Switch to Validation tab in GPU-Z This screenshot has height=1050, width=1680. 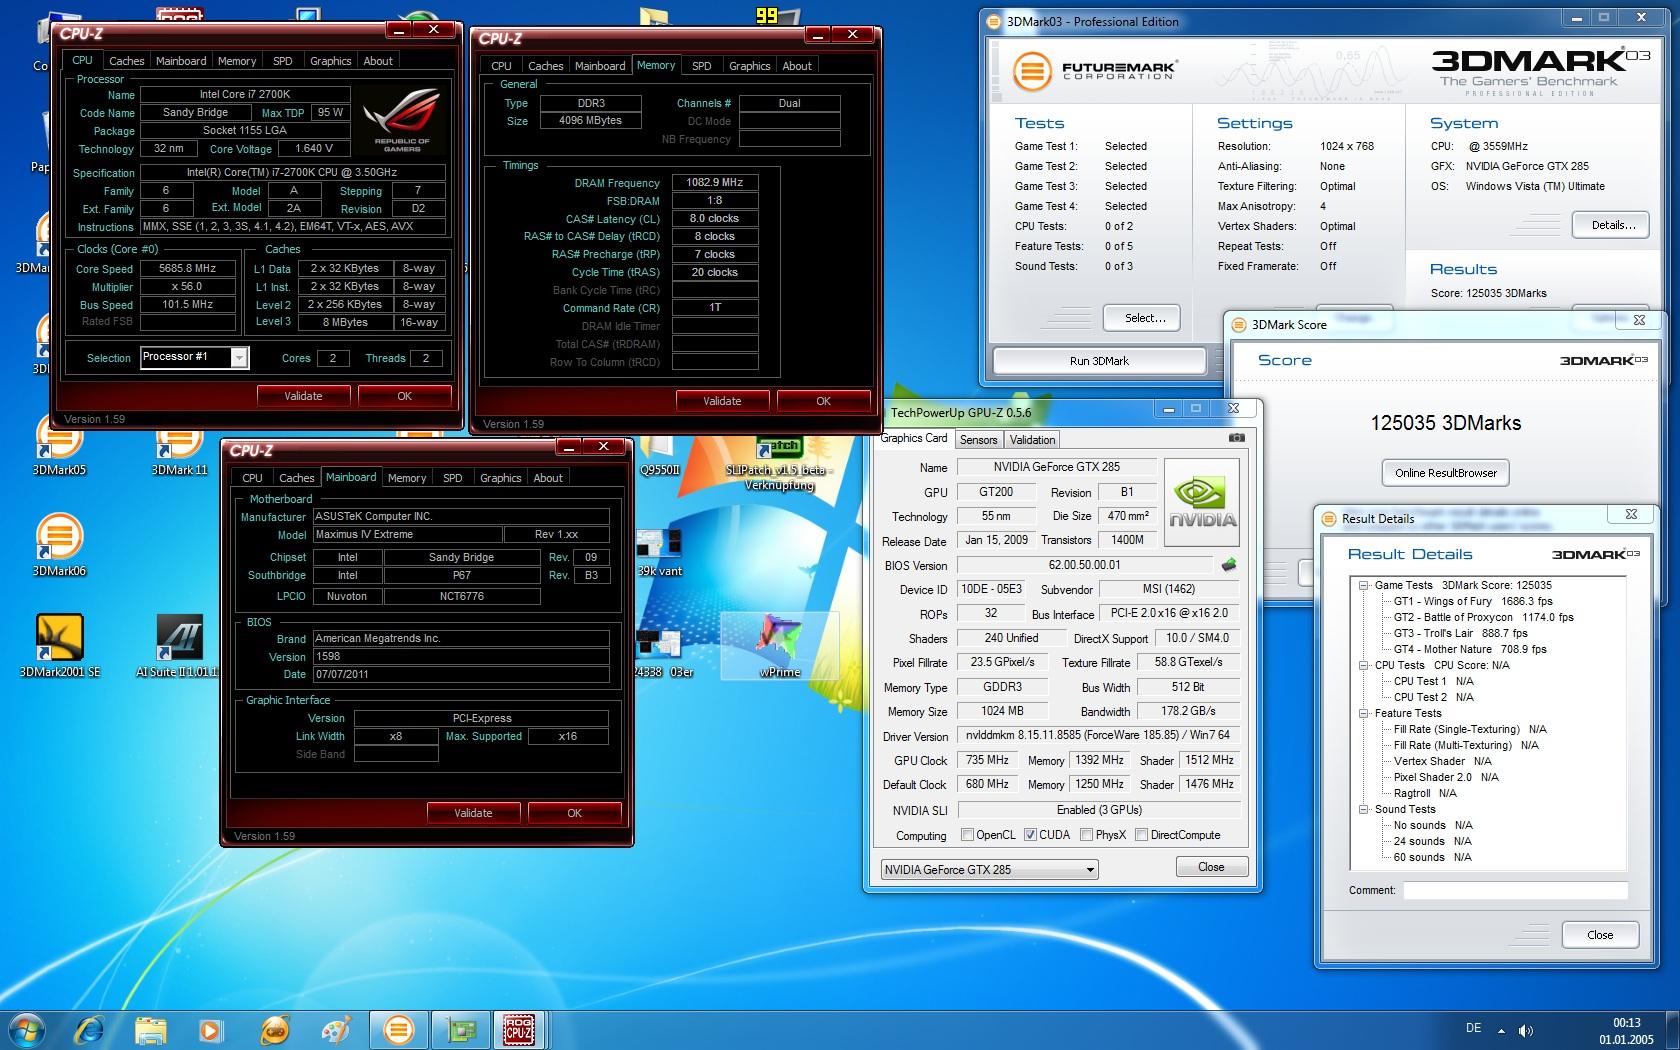click(1032, 440)
